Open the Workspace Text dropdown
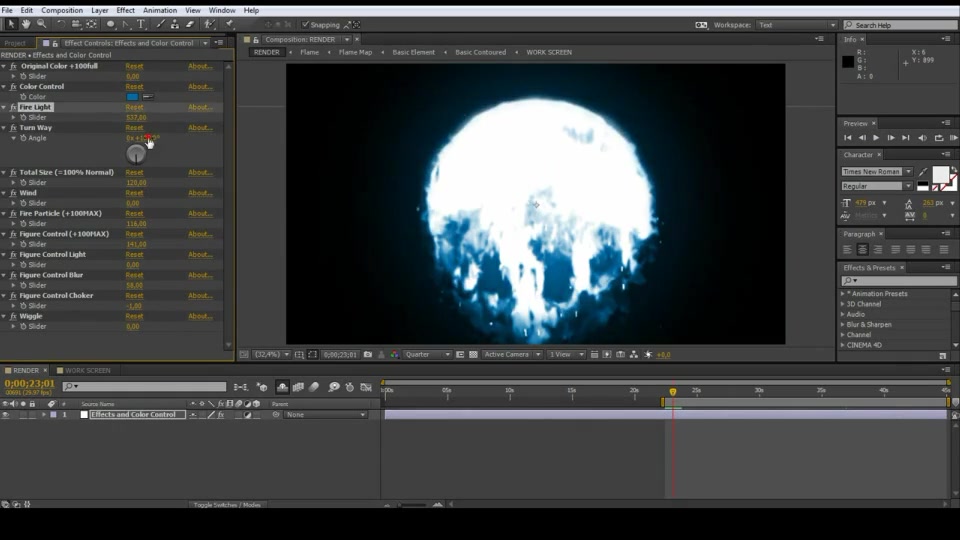The image size is (960, 540). (x=797, y=25)
